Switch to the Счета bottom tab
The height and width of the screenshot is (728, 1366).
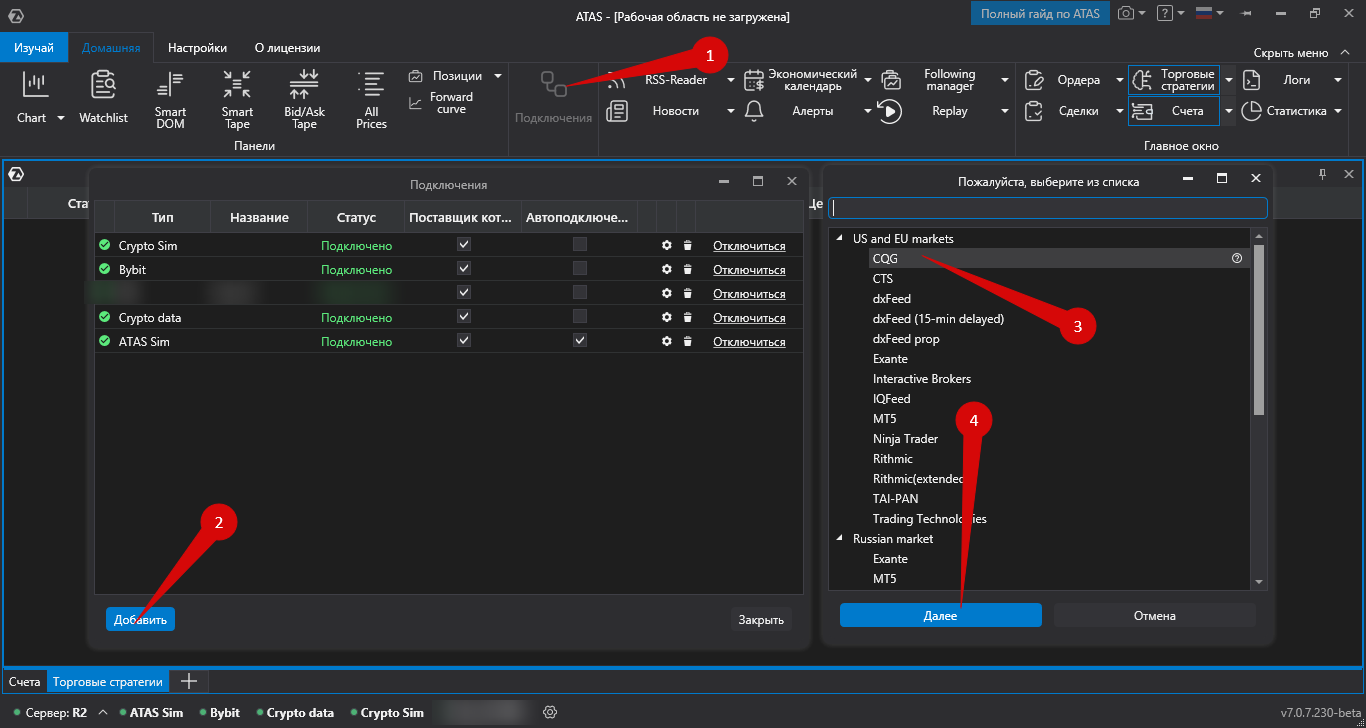[x=25, y=682]
